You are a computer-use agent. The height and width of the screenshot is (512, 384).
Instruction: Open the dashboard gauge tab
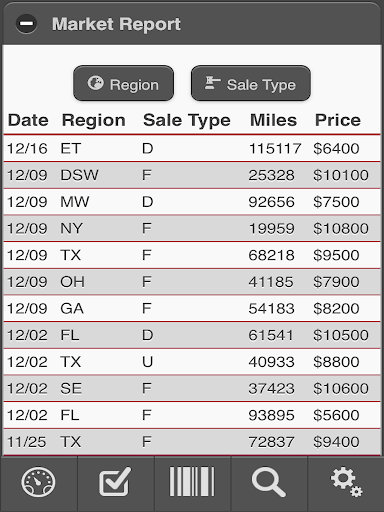[39, 483]
